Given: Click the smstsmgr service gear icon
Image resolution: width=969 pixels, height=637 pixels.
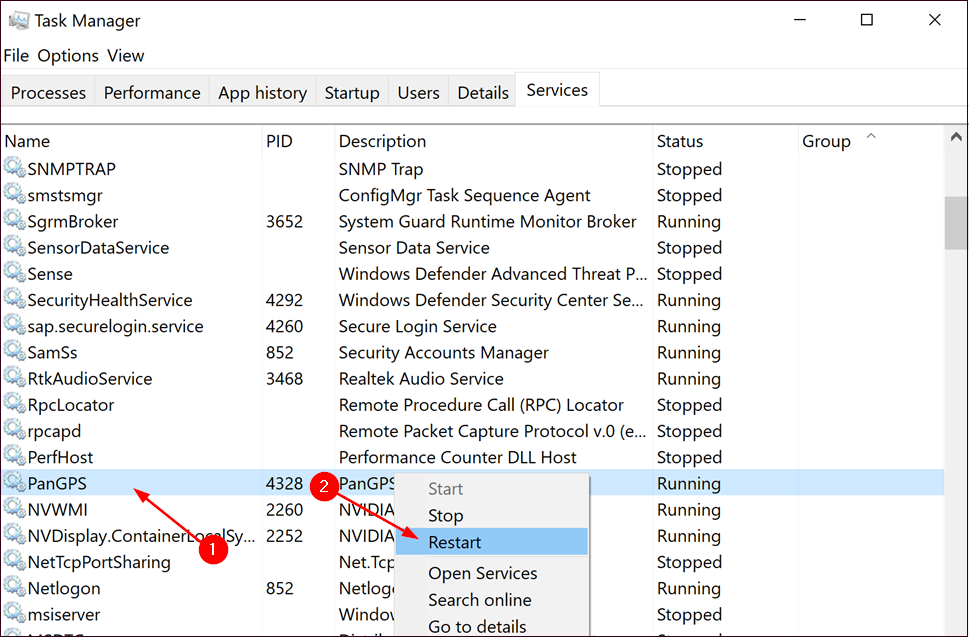Looking at the screenshot, I should (14, 194).
